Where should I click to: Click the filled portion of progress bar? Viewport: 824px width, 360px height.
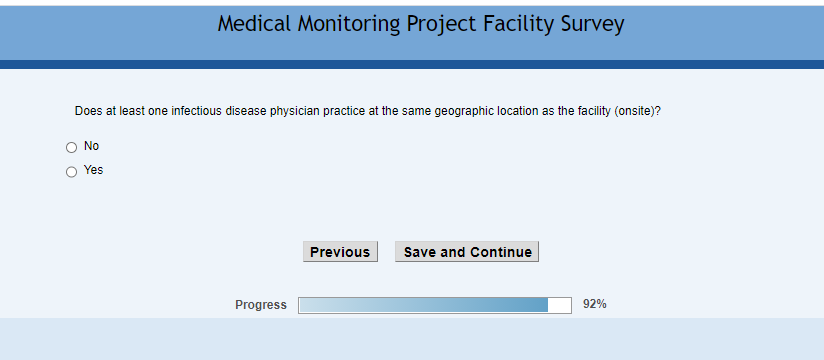tap(424, 305)
